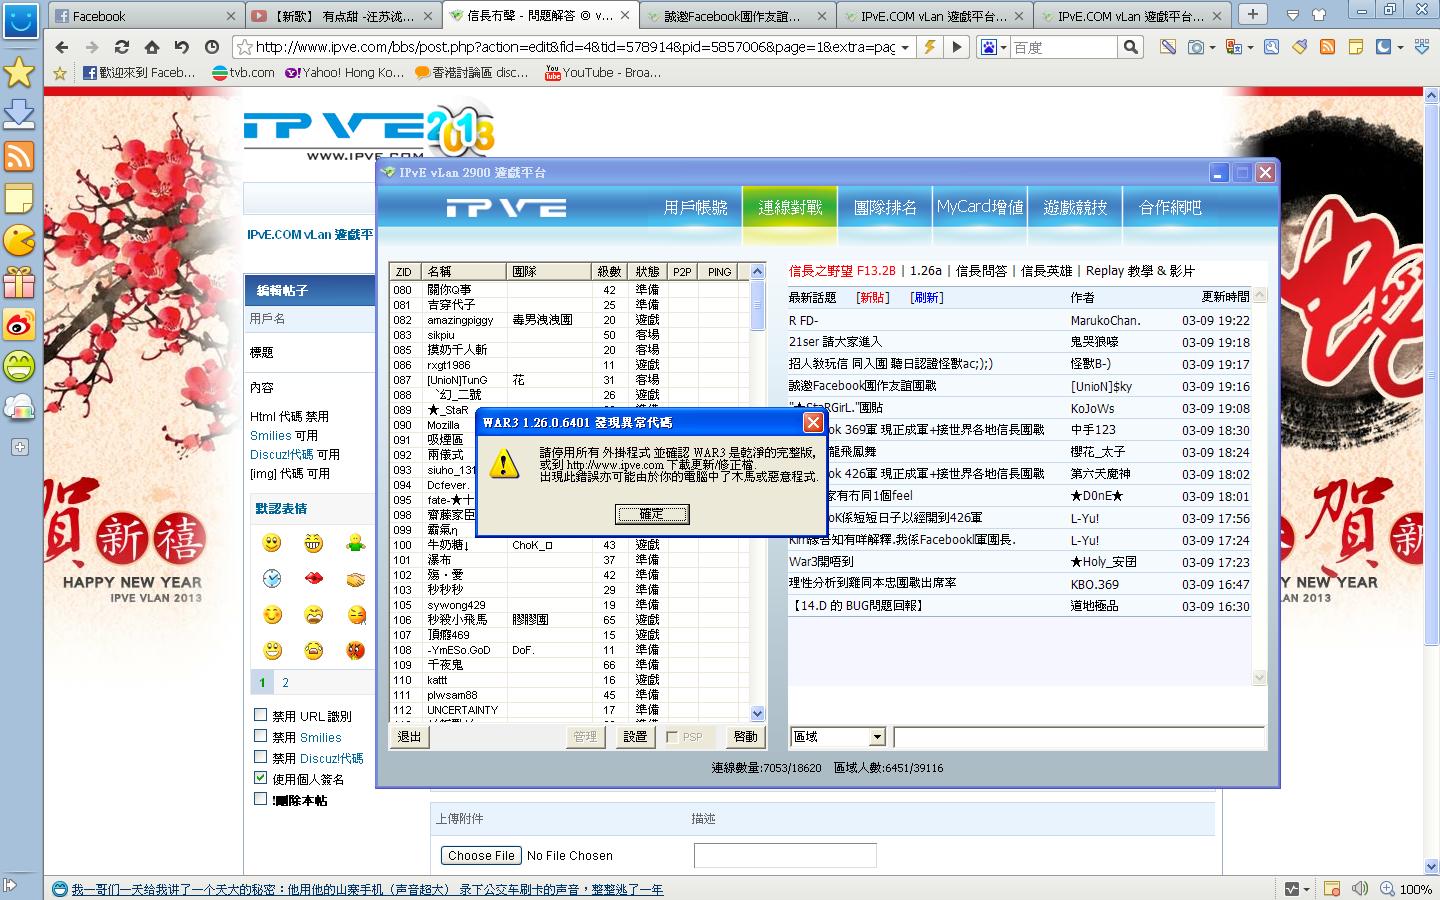
Task: Enable the 禁用 URL 識別 checkbox
Action: coord(261,715)
